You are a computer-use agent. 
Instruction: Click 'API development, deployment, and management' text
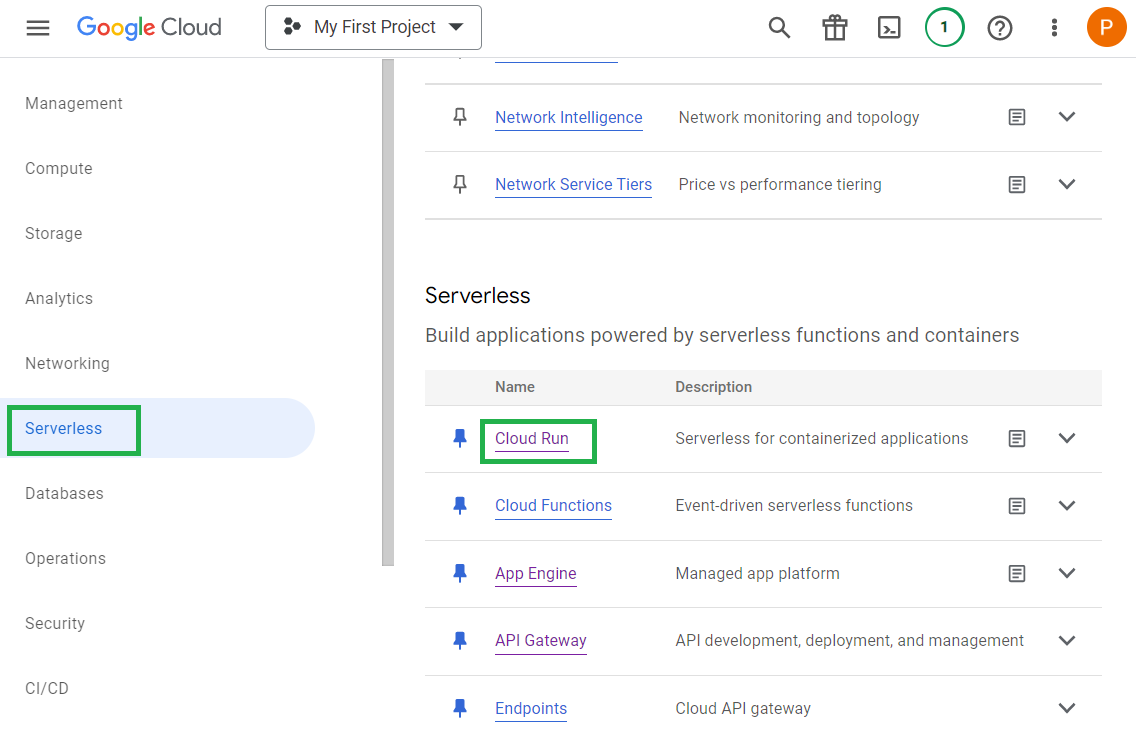850,641
